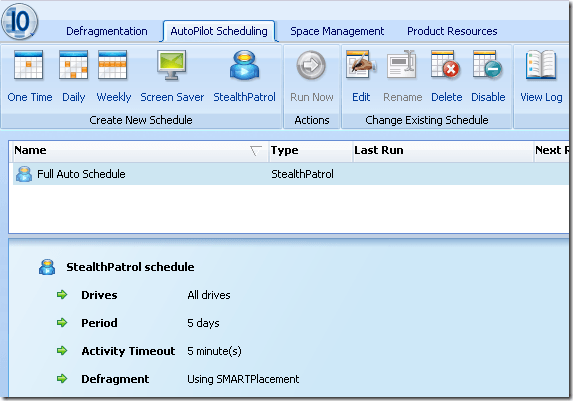The height and width of the screenshot is (401, 573).
Task: Click the Change Existing Schedule group label
Action: click(426, 120)
